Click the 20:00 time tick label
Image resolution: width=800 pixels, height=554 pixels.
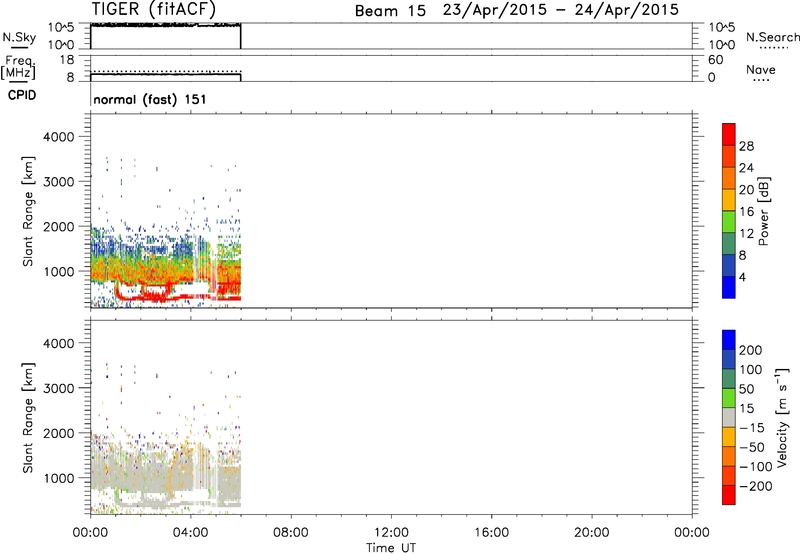pyautogui.click(x=592, y=533)
